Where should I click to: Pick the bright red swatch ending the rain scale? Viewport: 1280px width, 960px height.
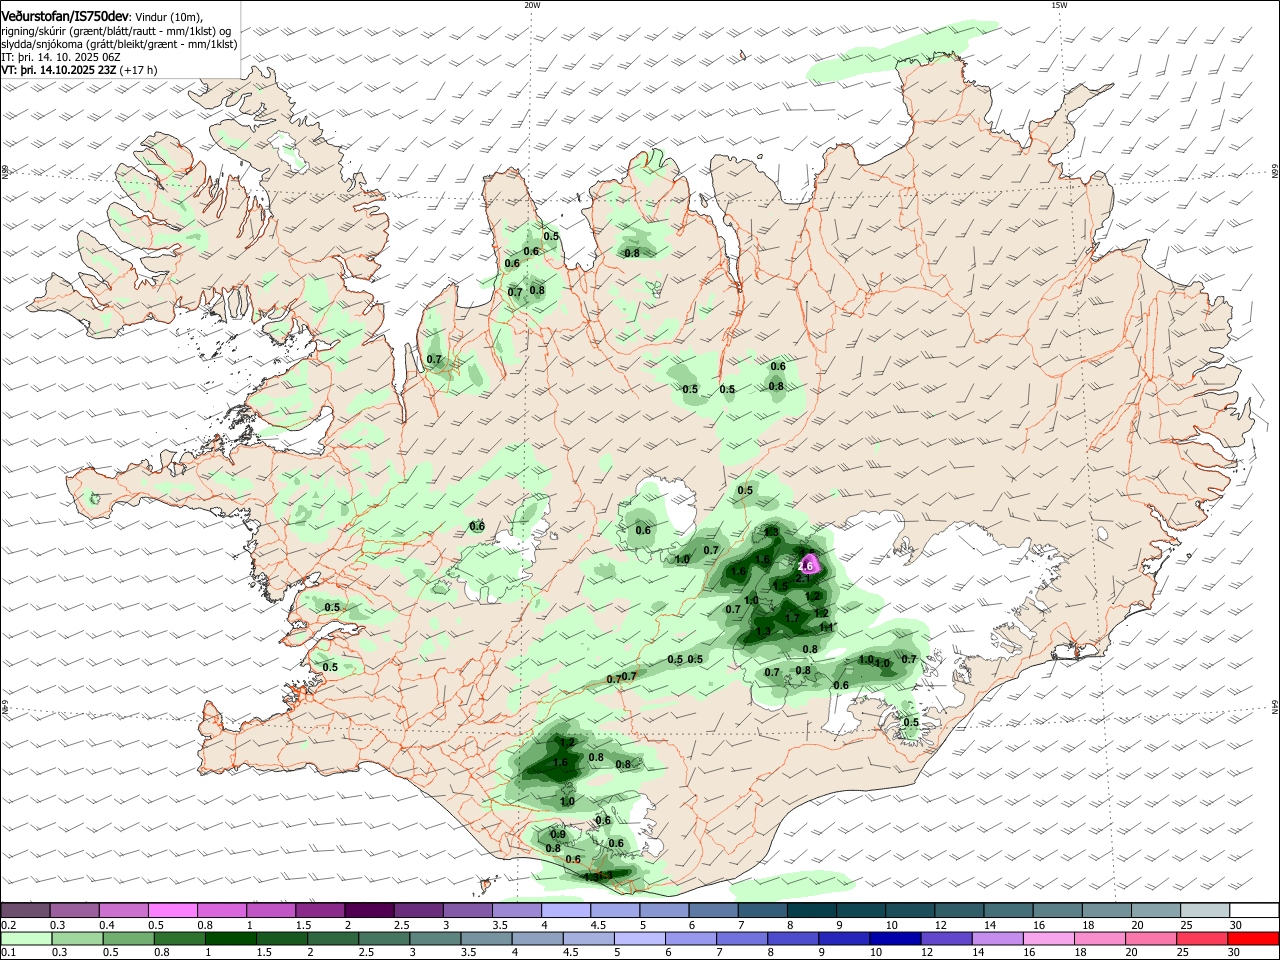tap(1254, 939)
